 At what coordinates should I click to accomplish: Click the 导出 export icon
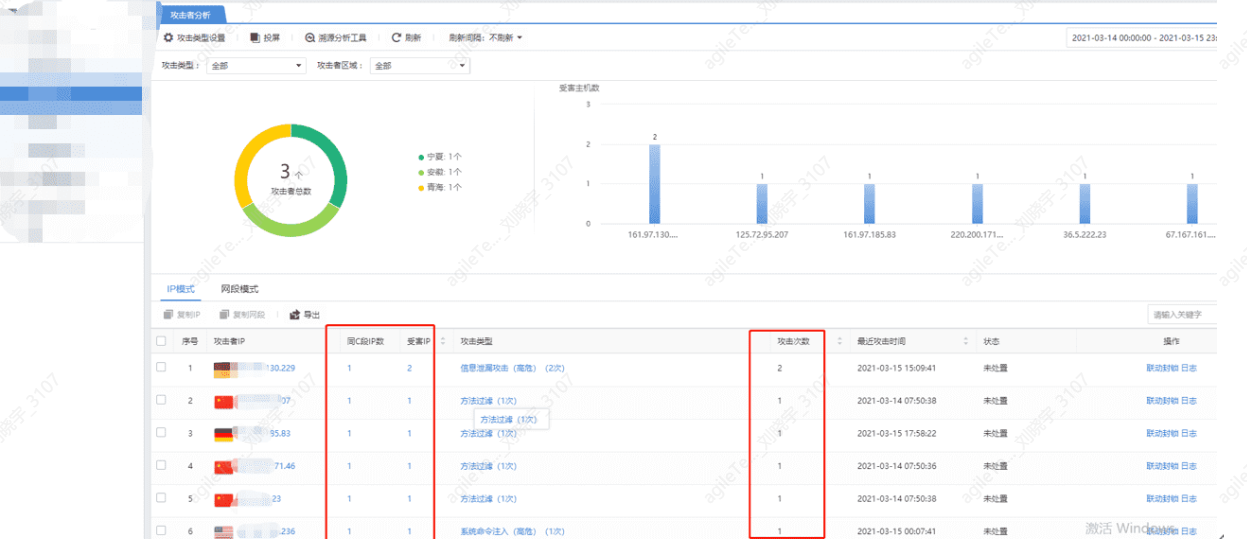tap(295, 315)
